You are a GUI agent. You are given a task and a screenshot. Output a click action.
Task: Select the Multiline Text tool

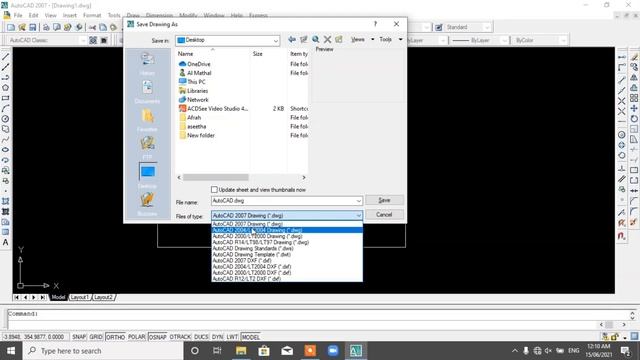click(5, 242)
